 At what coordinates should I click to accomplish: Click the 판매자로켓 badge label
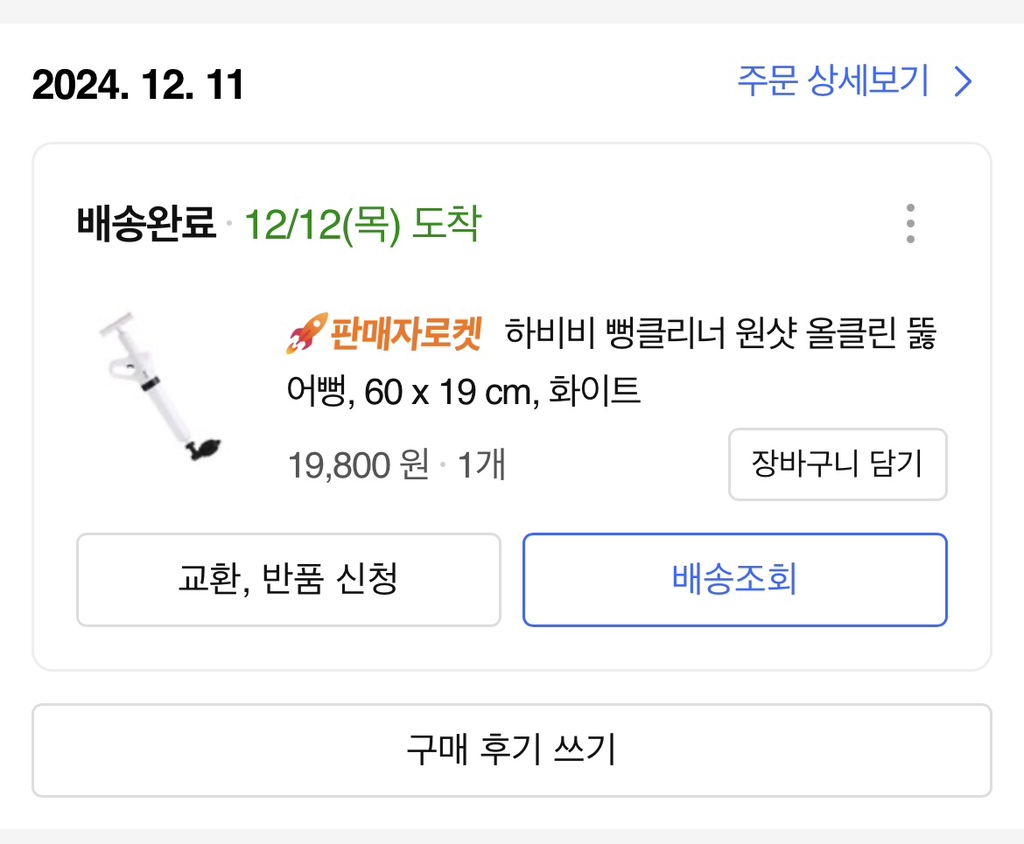(x=406, y=333)
